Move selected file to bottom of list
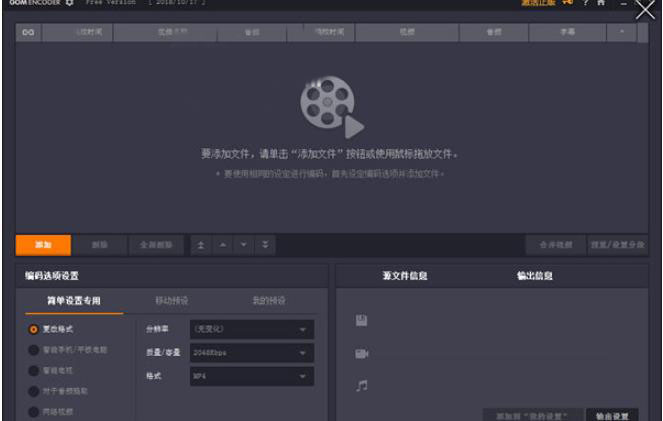Screen dimensions: 663x421 click(265, 245)
